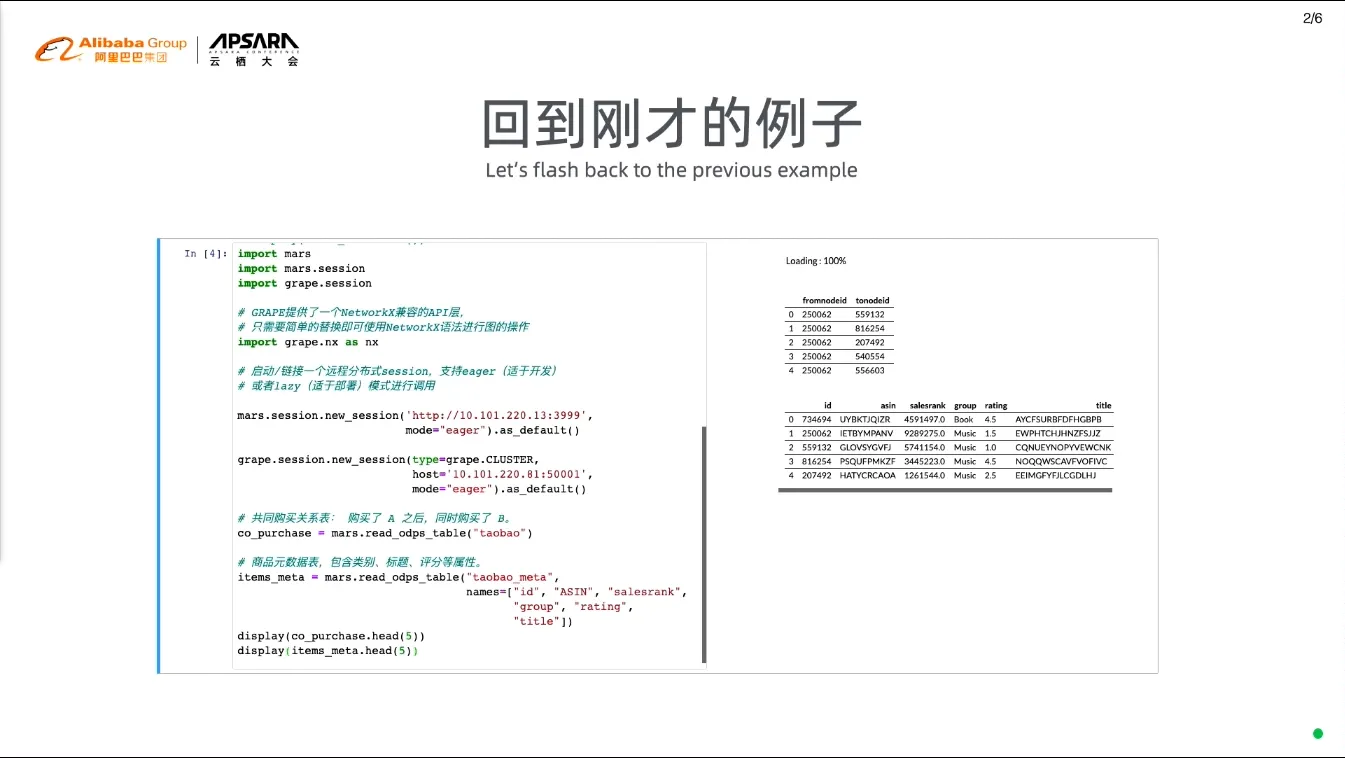Click the co_purchase read_odps_table("taobao") line
Screen dimensions: 1345x758
pos(385,533)
